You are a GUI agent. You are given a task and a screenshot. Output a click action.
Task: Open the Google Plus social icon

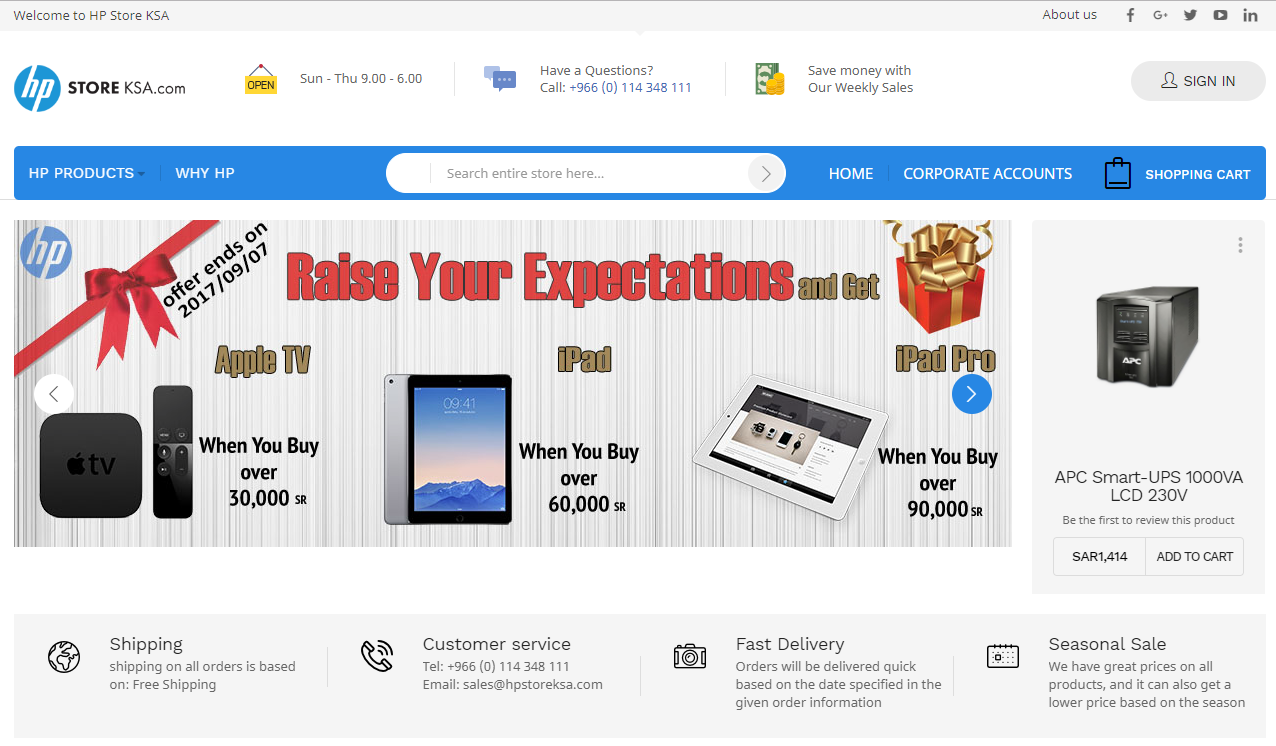[x=1161, y=15]
